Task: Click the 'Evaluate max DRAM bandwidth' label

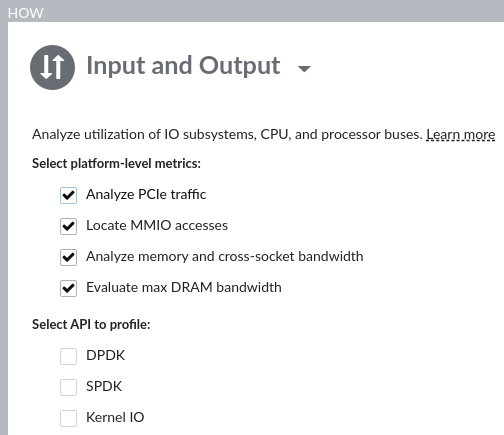Action: point(184,287)
